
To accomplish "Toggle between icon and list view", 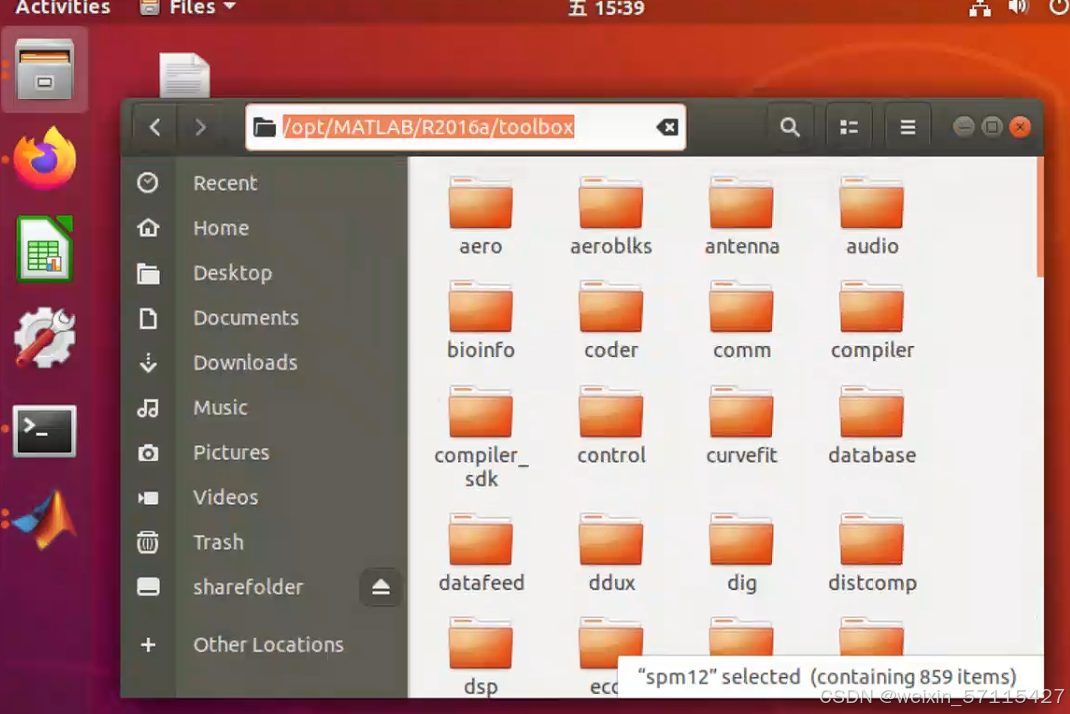I will point(849,127).
